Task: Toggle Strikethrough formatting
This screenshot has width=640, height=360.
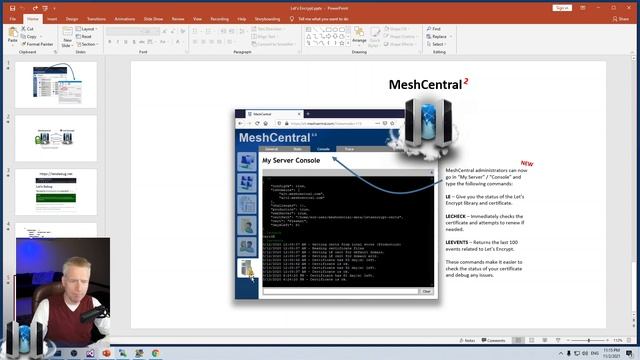Action: (142, 42)
